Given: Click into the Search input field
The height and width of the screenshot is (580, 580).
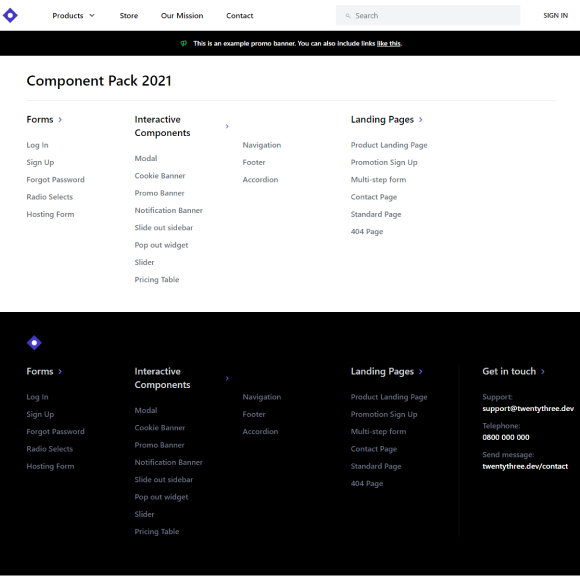Looking at the screenshot, I should point(428,16).
